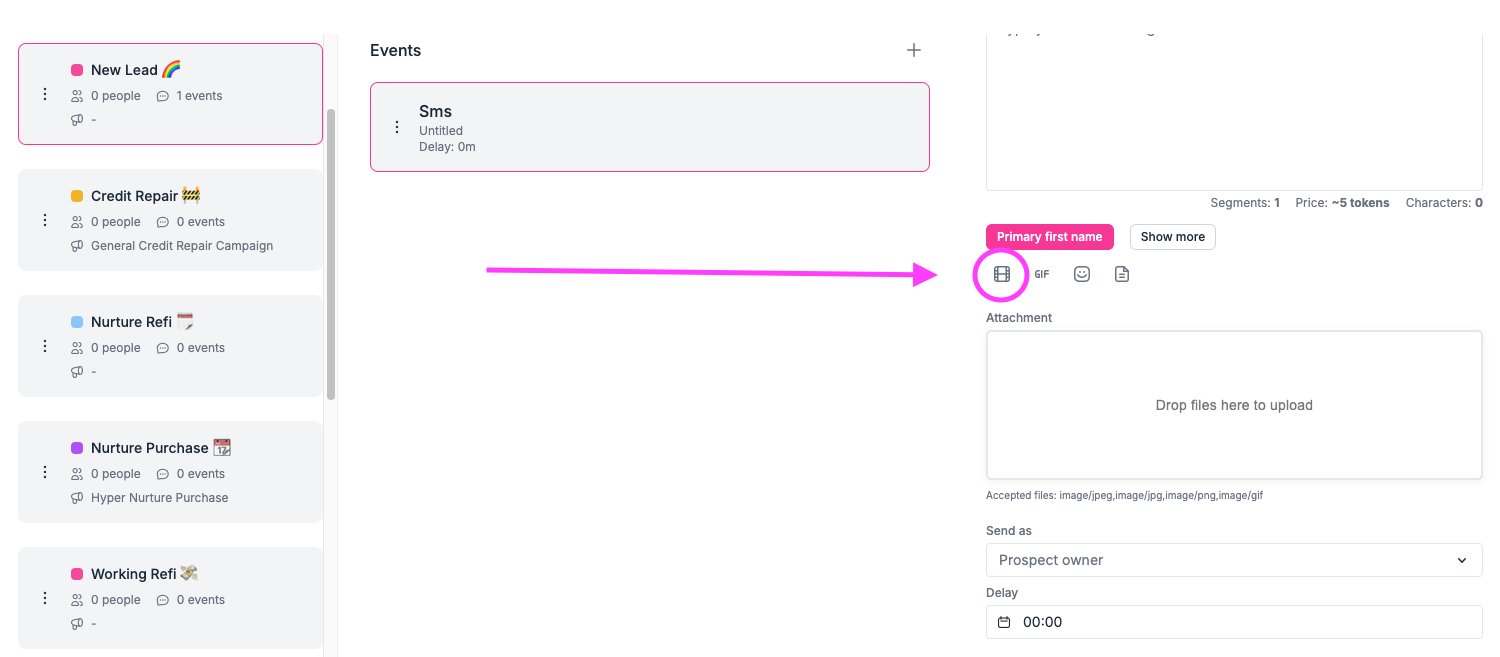The image size is (1500, 657).
Task: Open Working Refi stage options menu
Action: click(x=44, y=598)
